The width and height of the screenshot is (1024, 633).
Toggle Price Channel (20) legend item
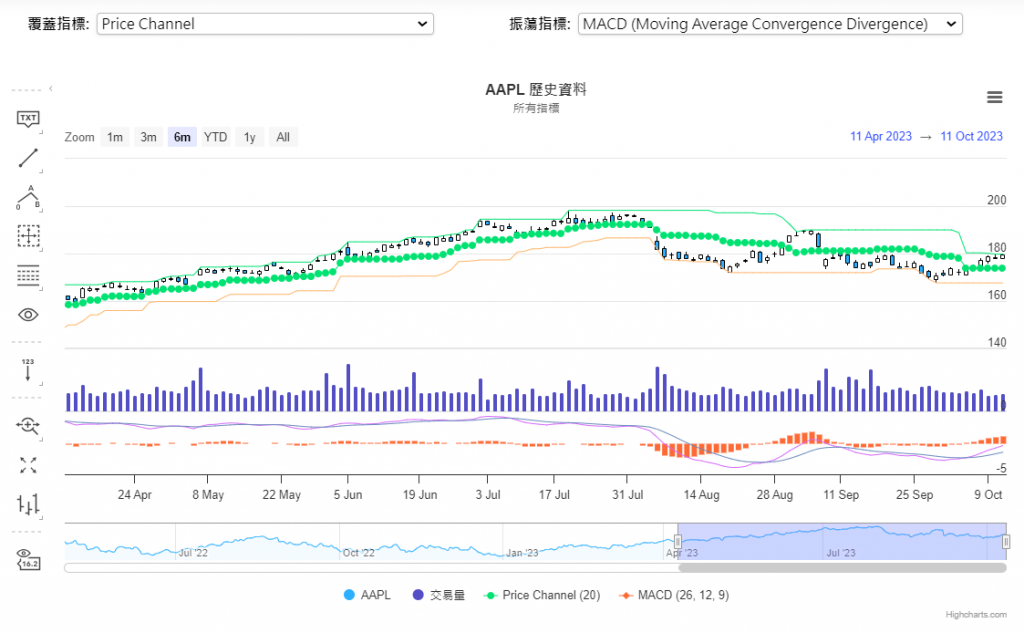tap(542, 595)
